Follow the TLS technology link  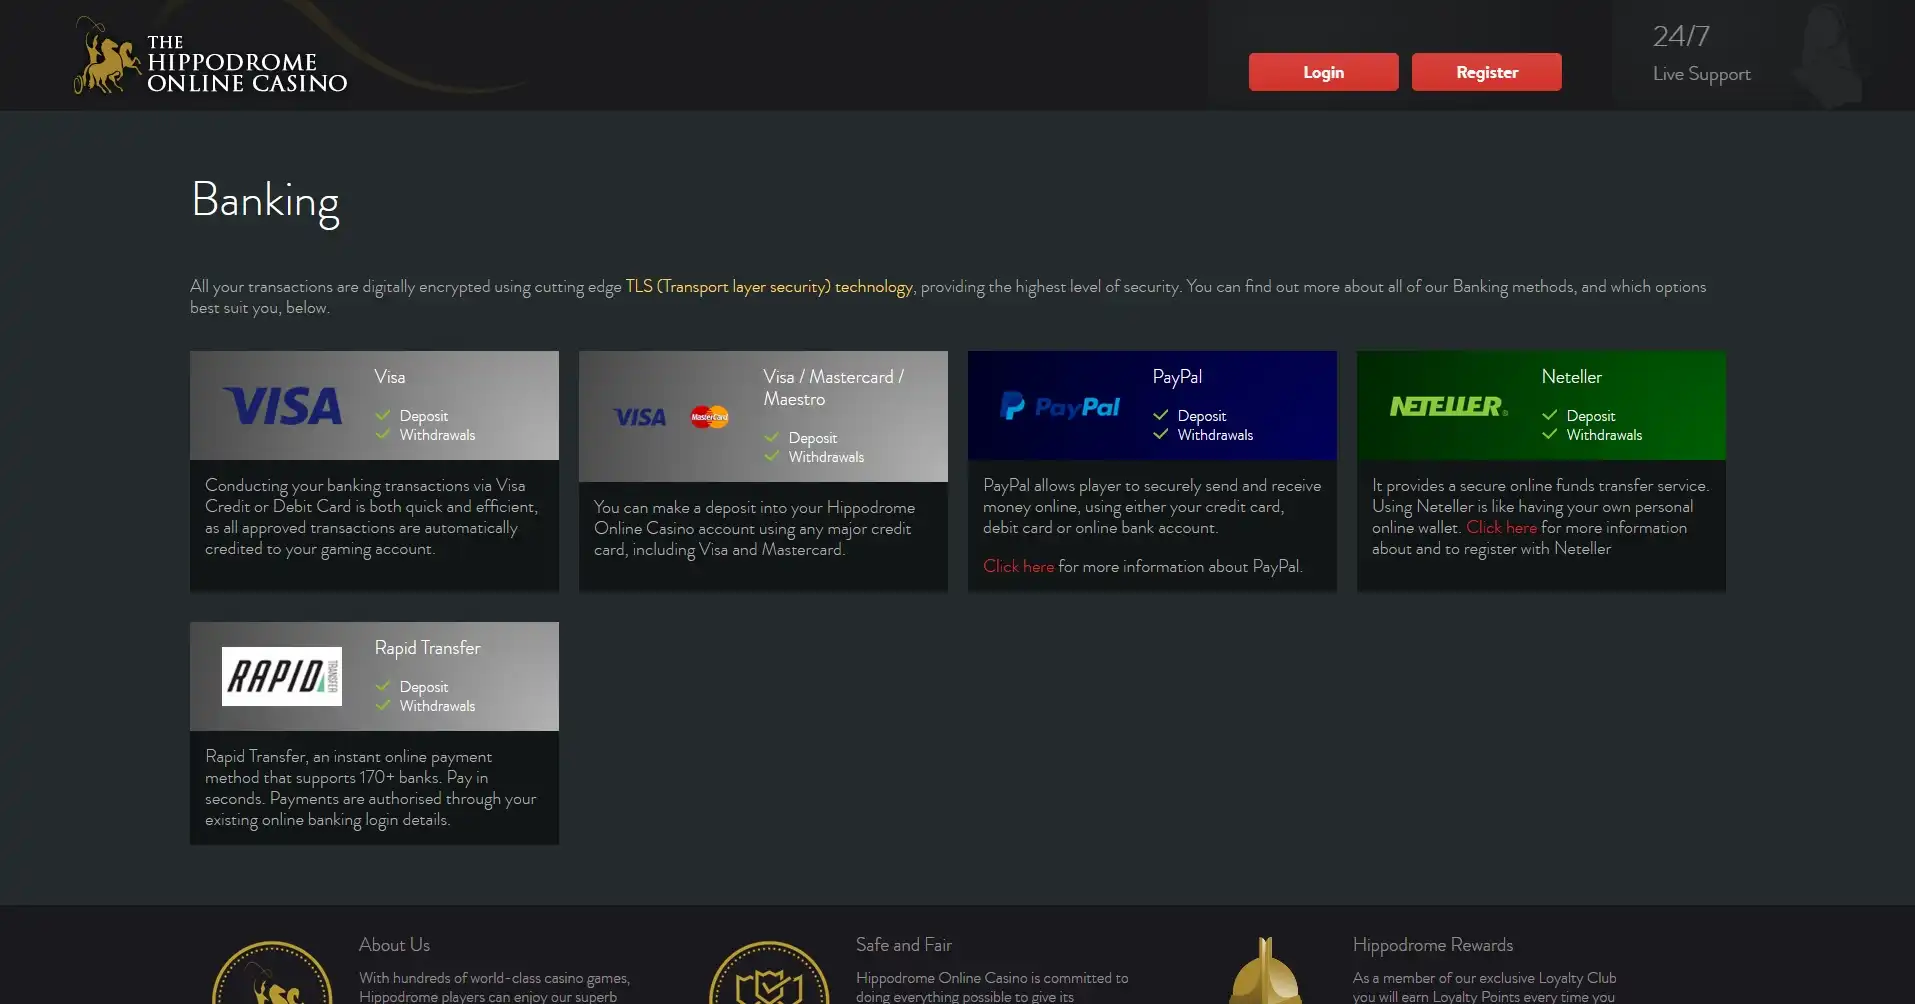coord(769,286)
